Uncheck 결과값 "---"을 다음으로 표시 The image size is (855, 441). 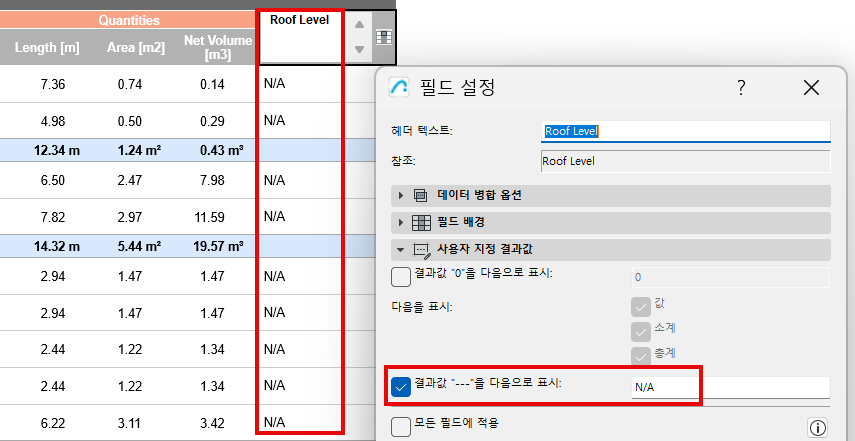tap(401, 387)
